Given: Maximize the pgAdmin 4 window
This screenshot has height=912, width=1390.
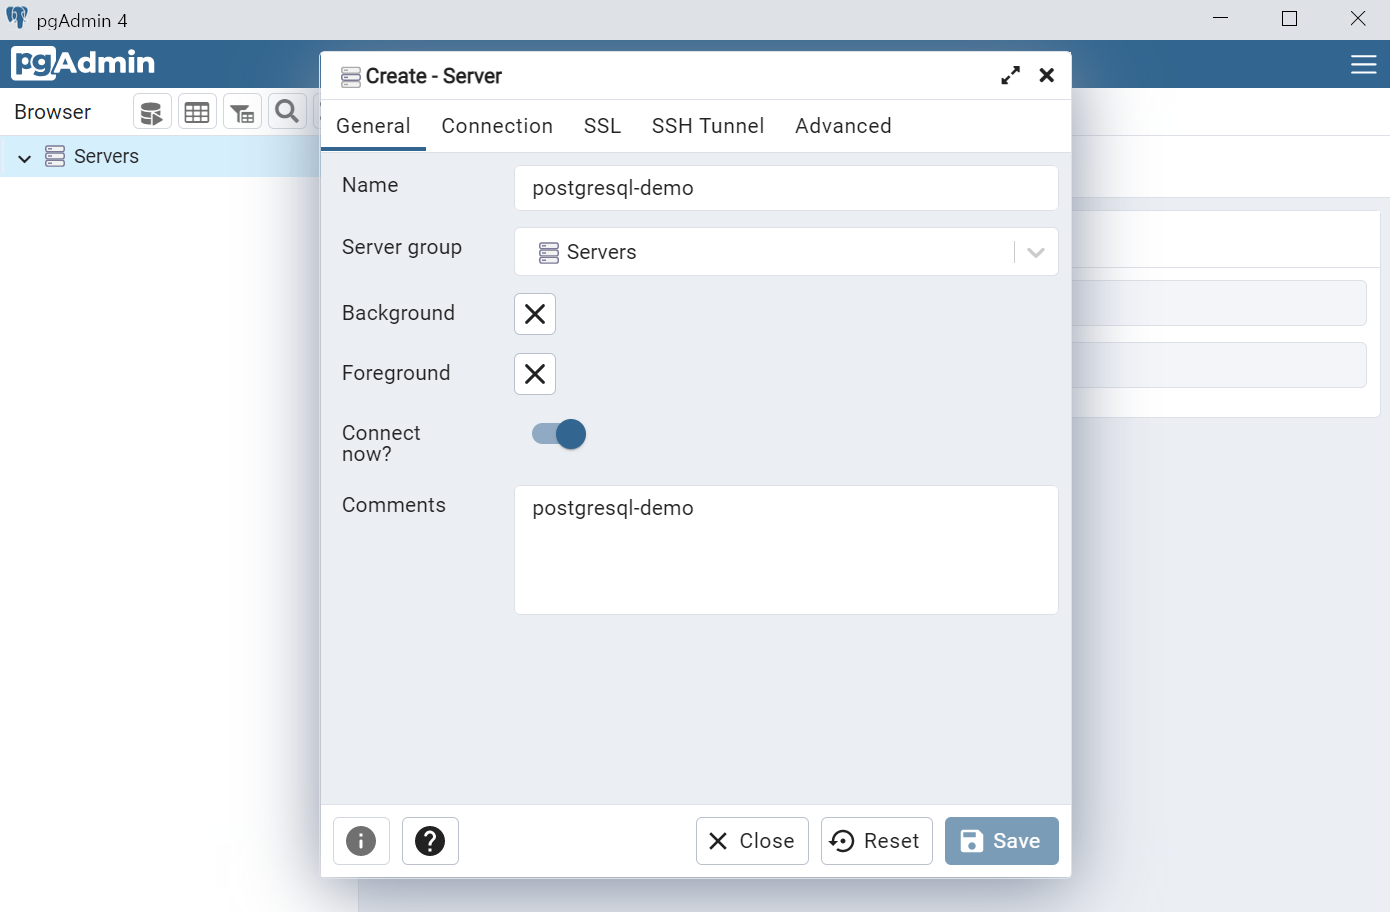Looking at the screenshot, I should pyautogui.click(x=1289, y=18).
